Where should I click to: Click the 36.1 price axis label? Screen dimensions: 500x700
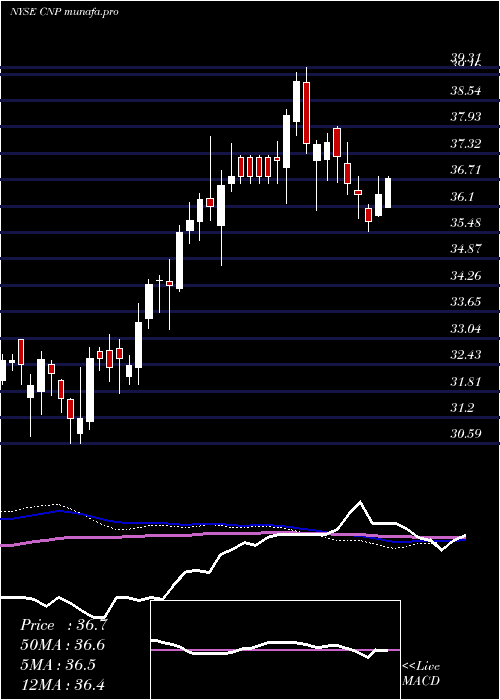click(x=462, y=196)
